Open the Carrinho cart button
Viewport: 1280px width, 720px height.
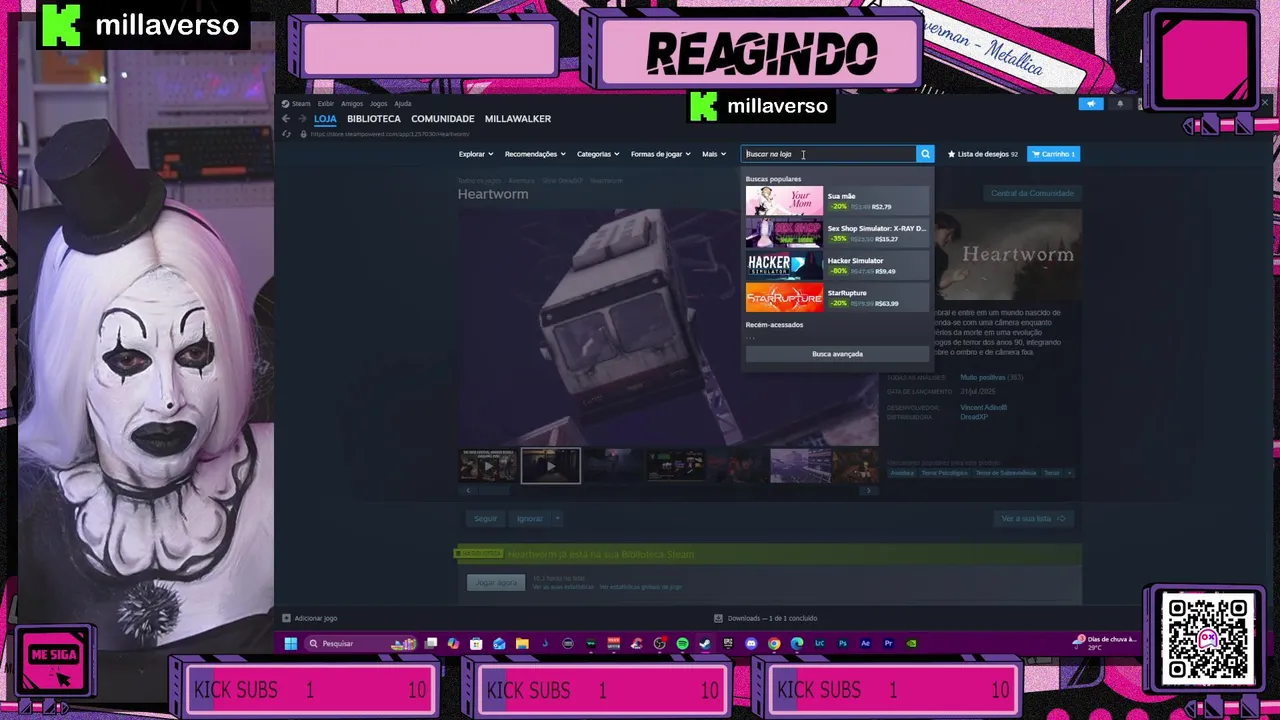coord(1053,154)
